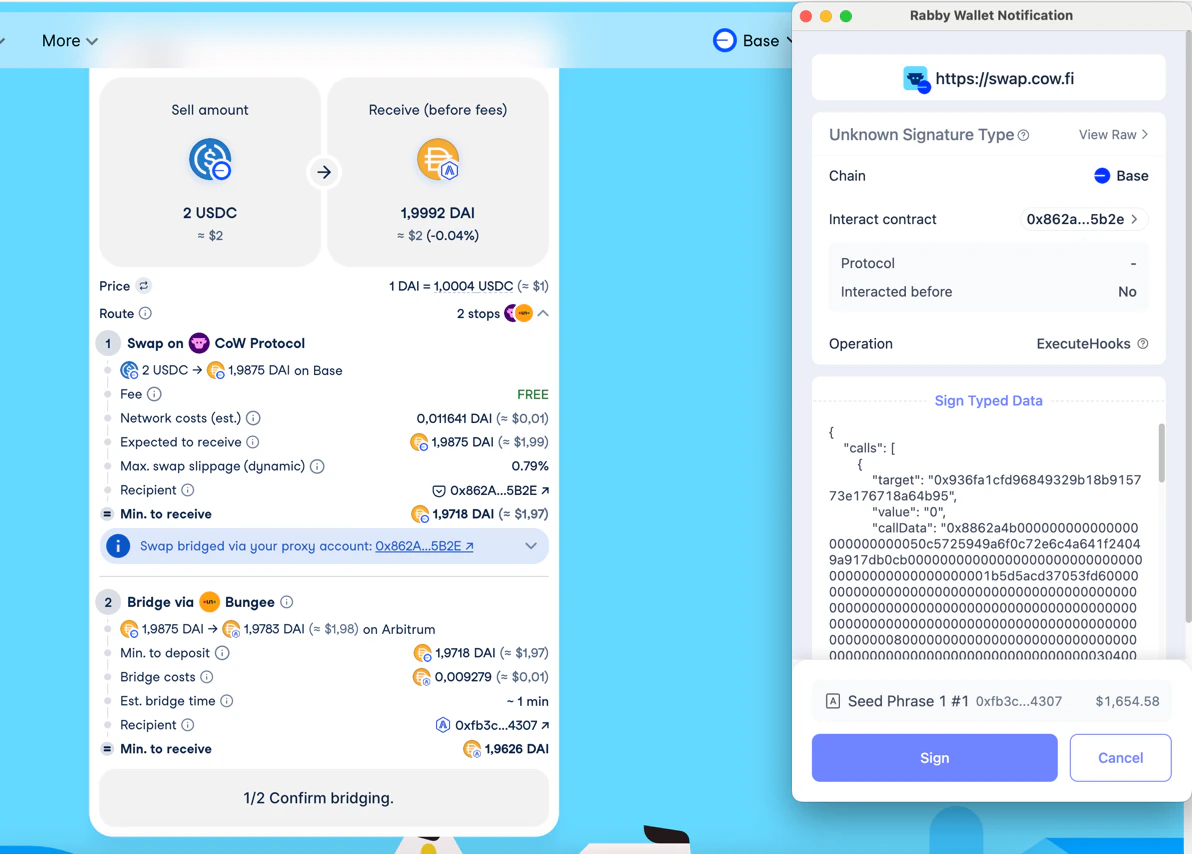This screenshot has height=854, width=1192.
Task: Click the 1 DAI = 1,0004 USDC price text
Action: click(x=451, y=286)
